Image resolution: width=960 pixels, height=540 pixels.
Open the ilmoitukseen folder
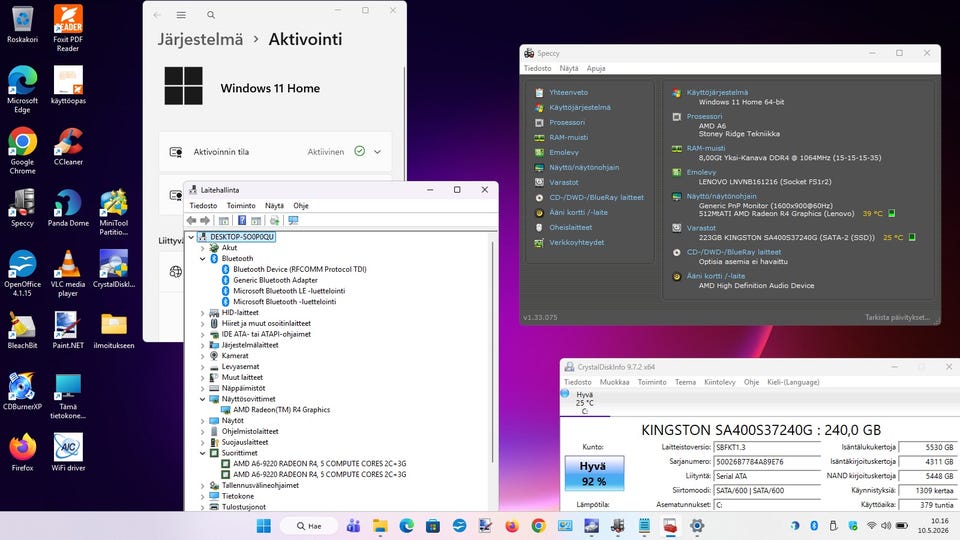pyautogui.click(x=114, y=331)
